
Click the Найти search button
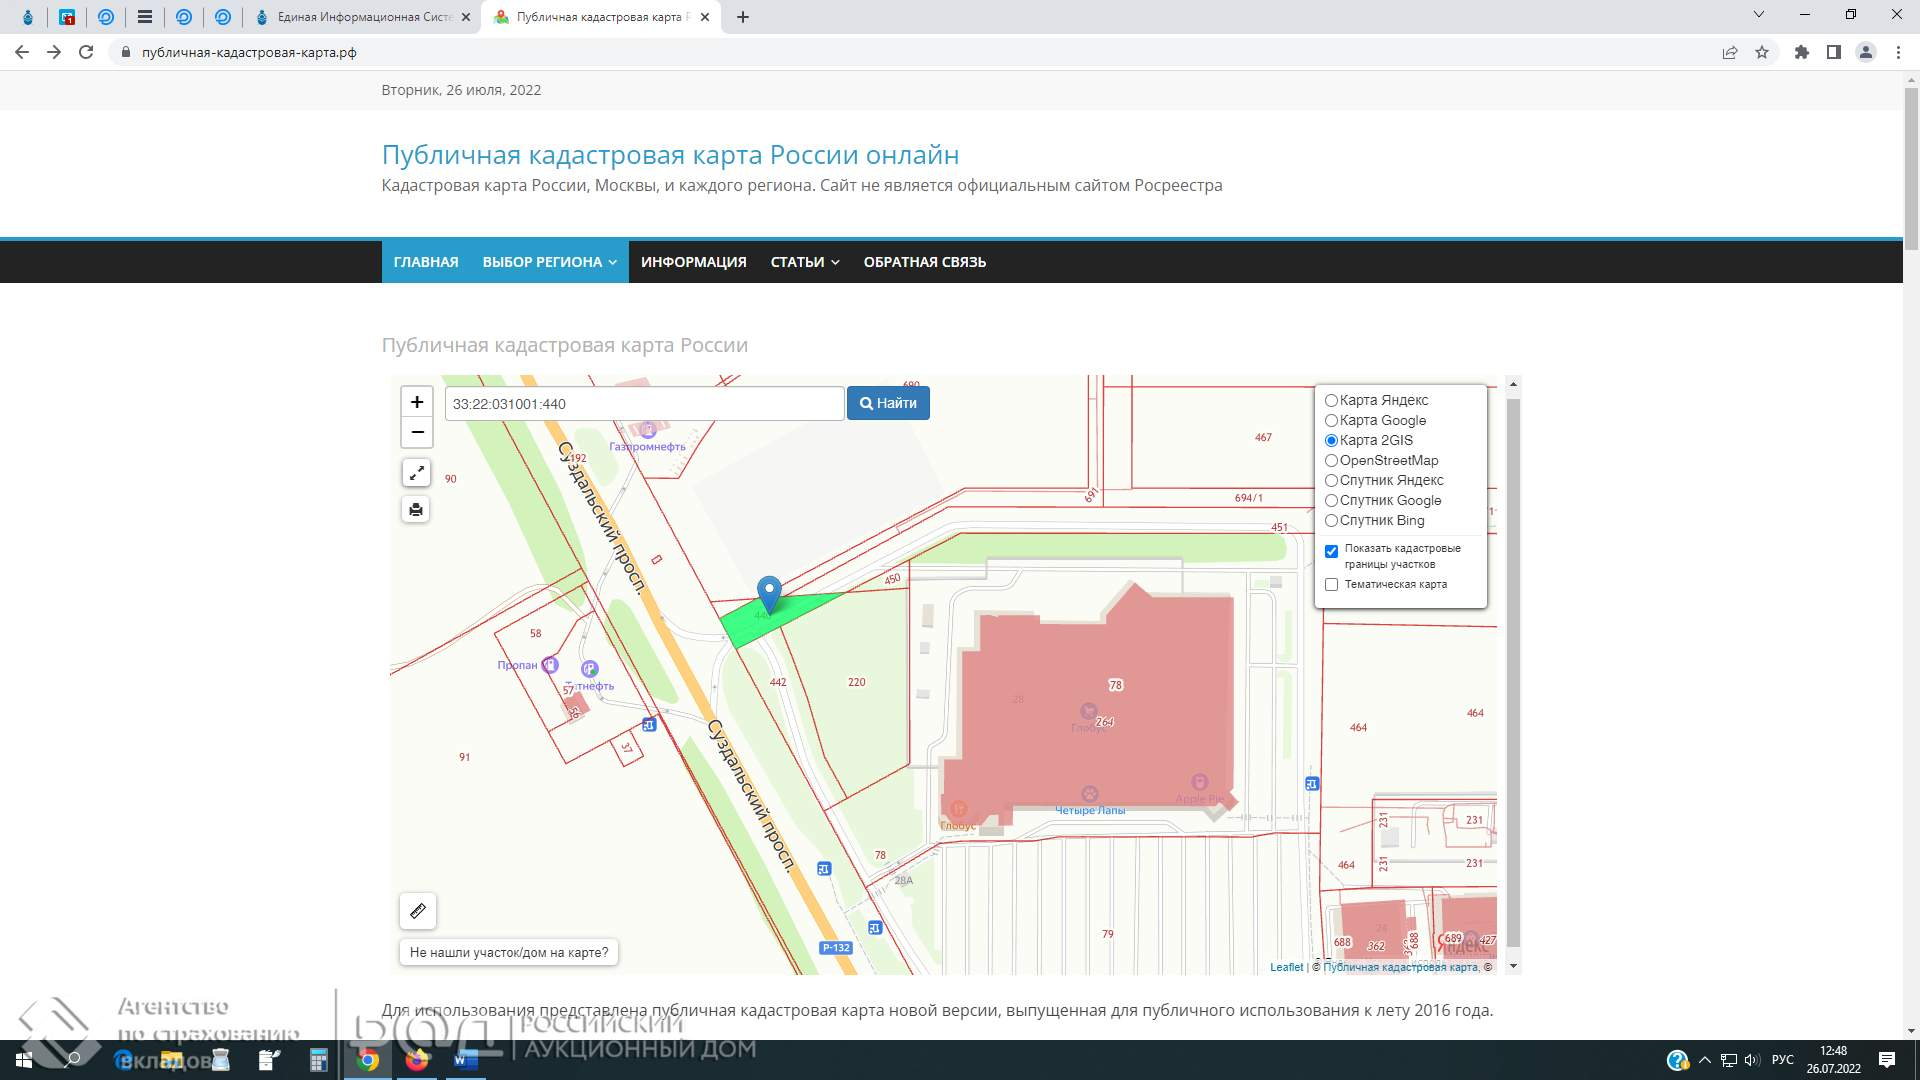pyautogui.click(x=888, y=403)
